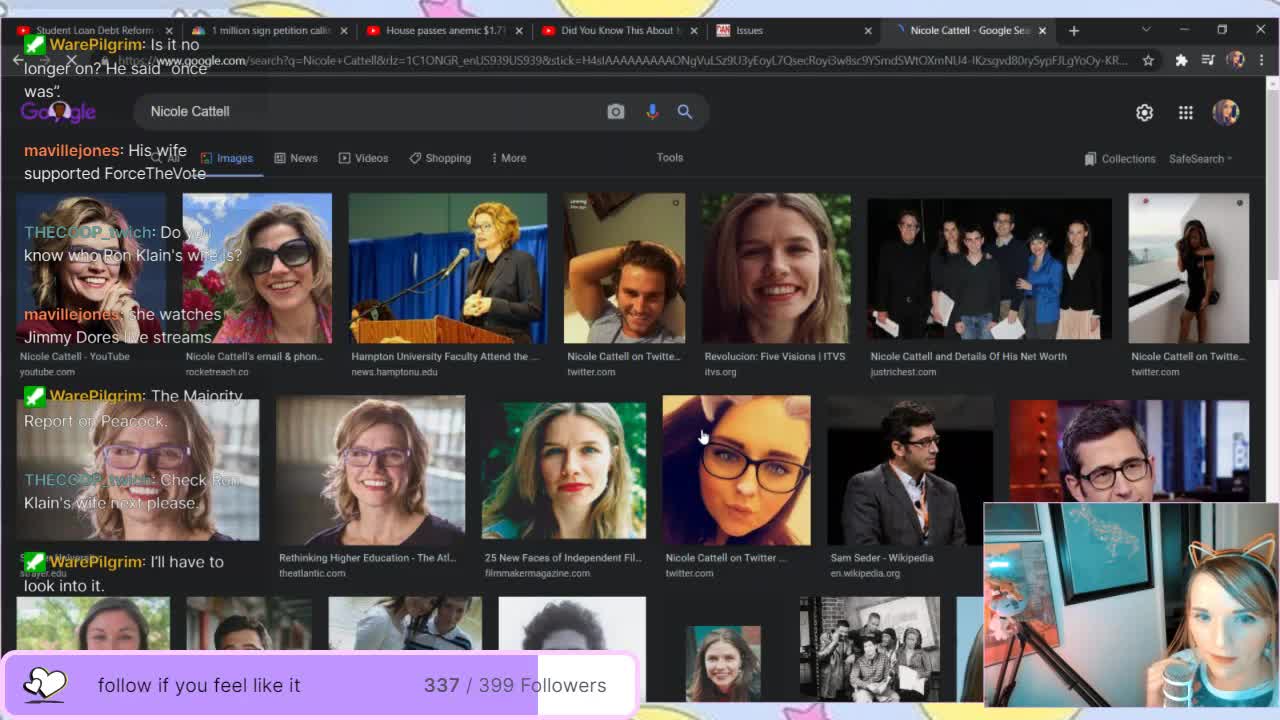Image resolution: width=1280 pixels, height=720 pixels.
Task: Open 25 New Faces of Independent Film image
Action: pos(564,470)
